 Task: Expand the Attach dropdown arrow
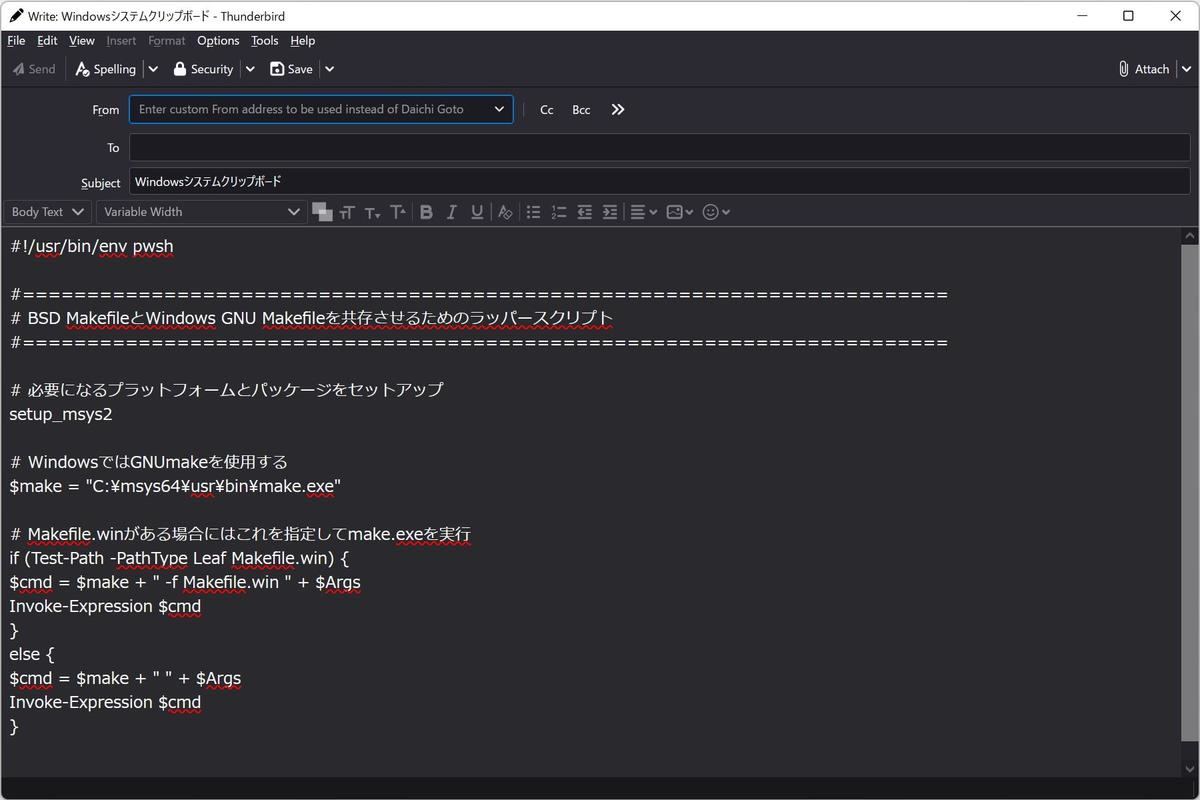[1187, 69]
